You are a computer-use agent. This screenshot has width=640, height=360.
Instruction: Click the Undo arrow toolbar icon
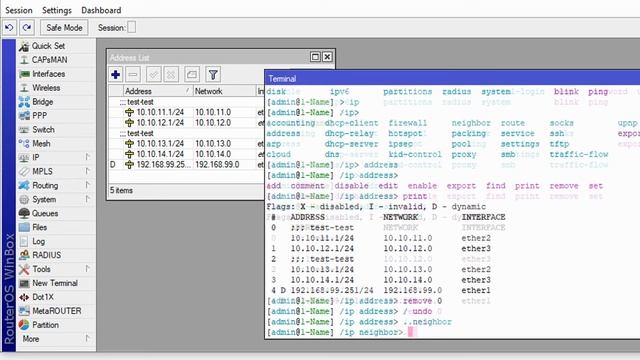click(9, 28)
